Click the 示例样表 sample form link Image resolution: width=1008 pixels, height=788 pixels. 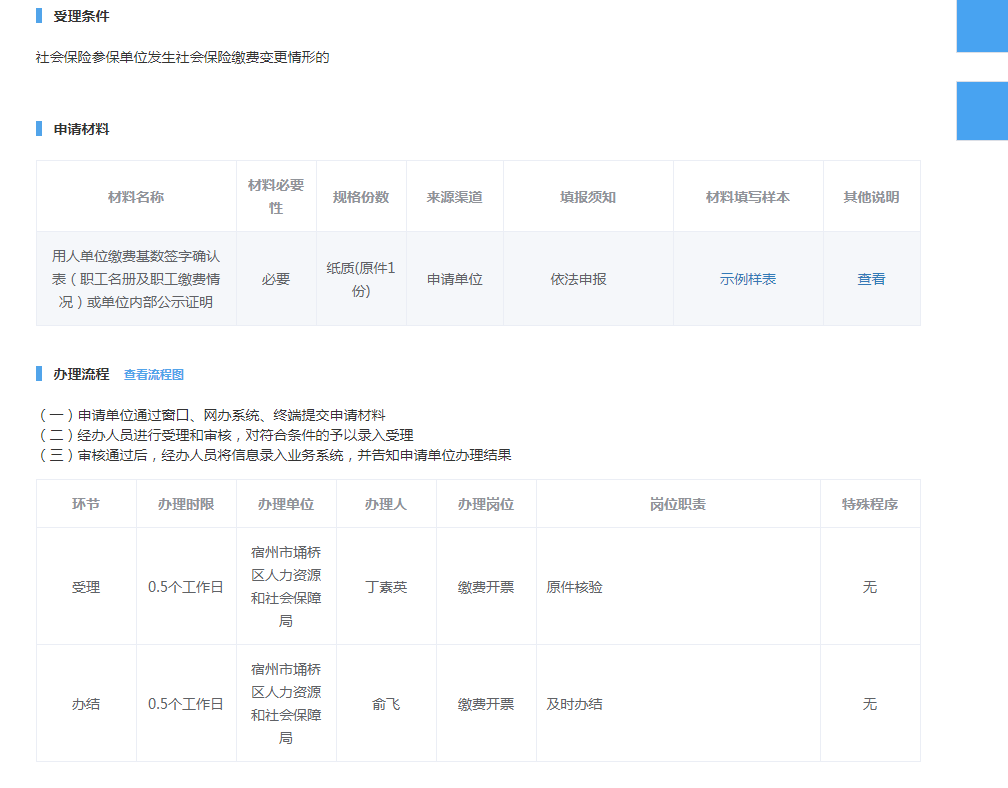coord(747,279)
